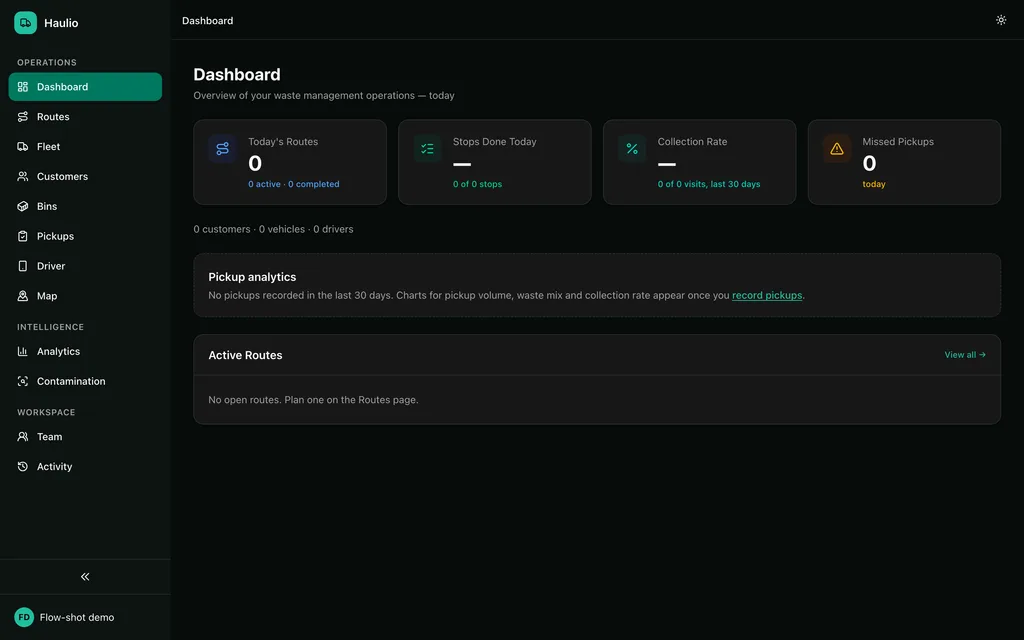Click the 'Active Routes' heading

coord(246,355)
